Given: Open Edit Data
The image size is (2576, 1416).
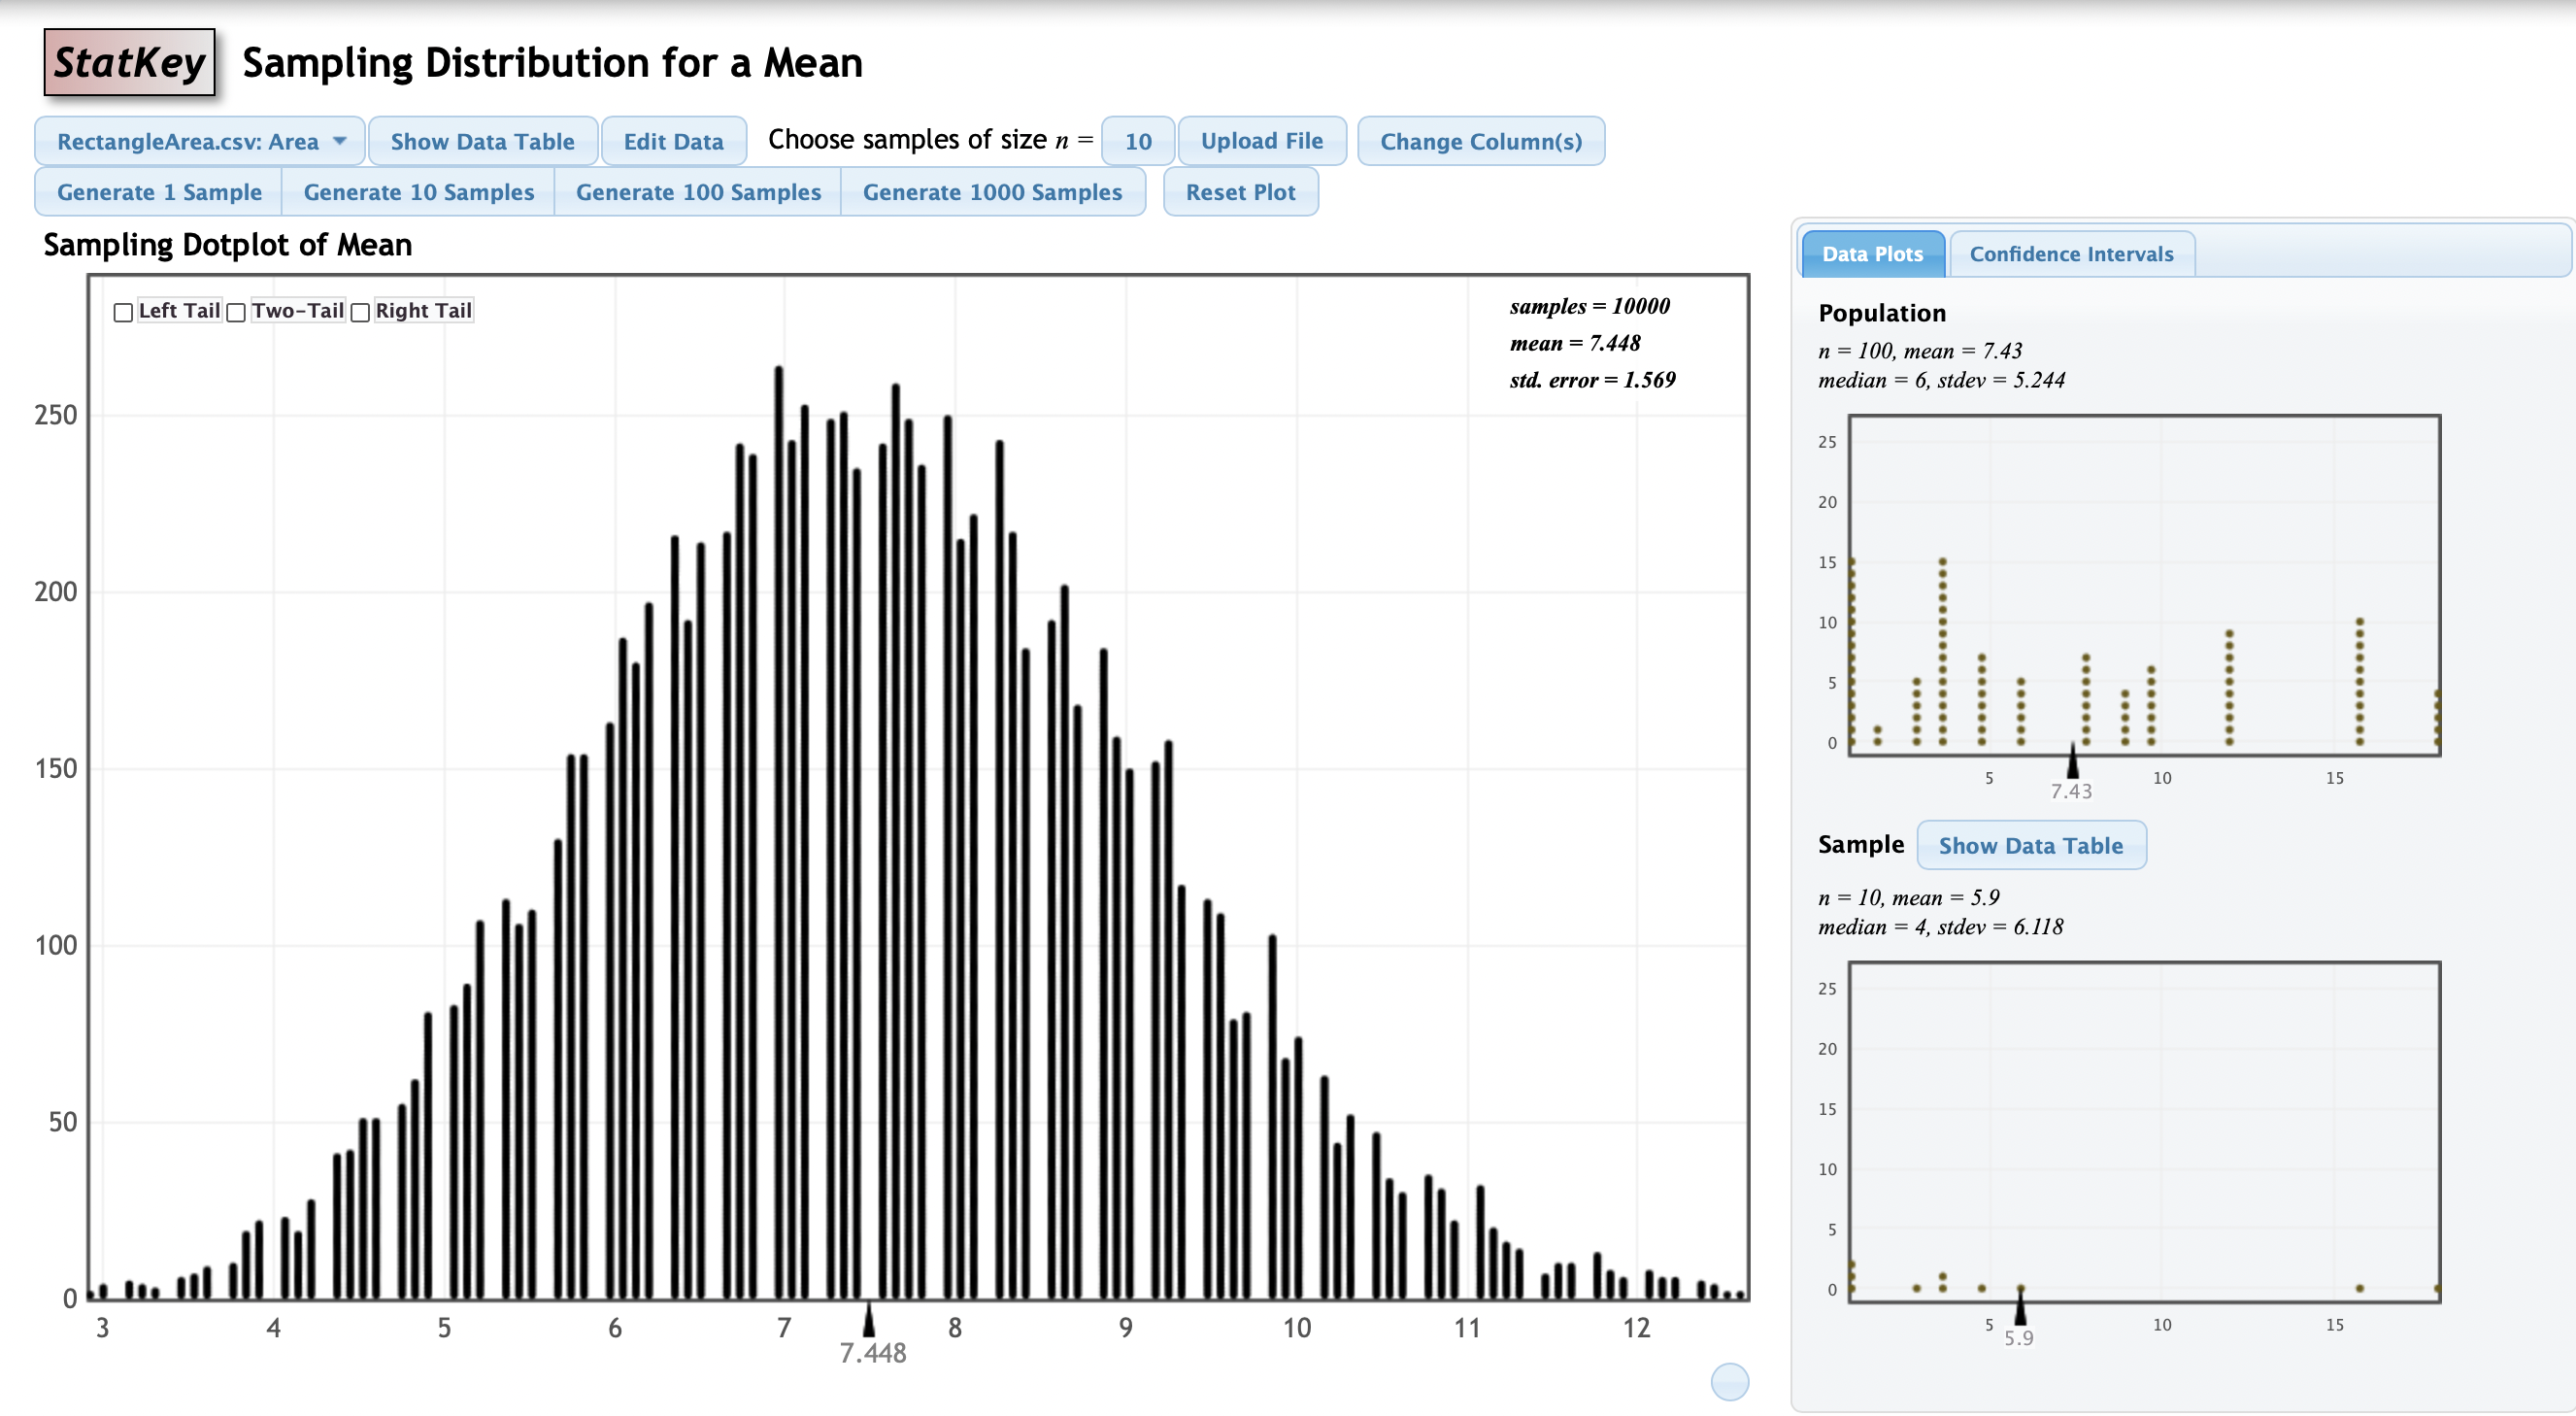Looking at the screenshot, I should point(673,142).
